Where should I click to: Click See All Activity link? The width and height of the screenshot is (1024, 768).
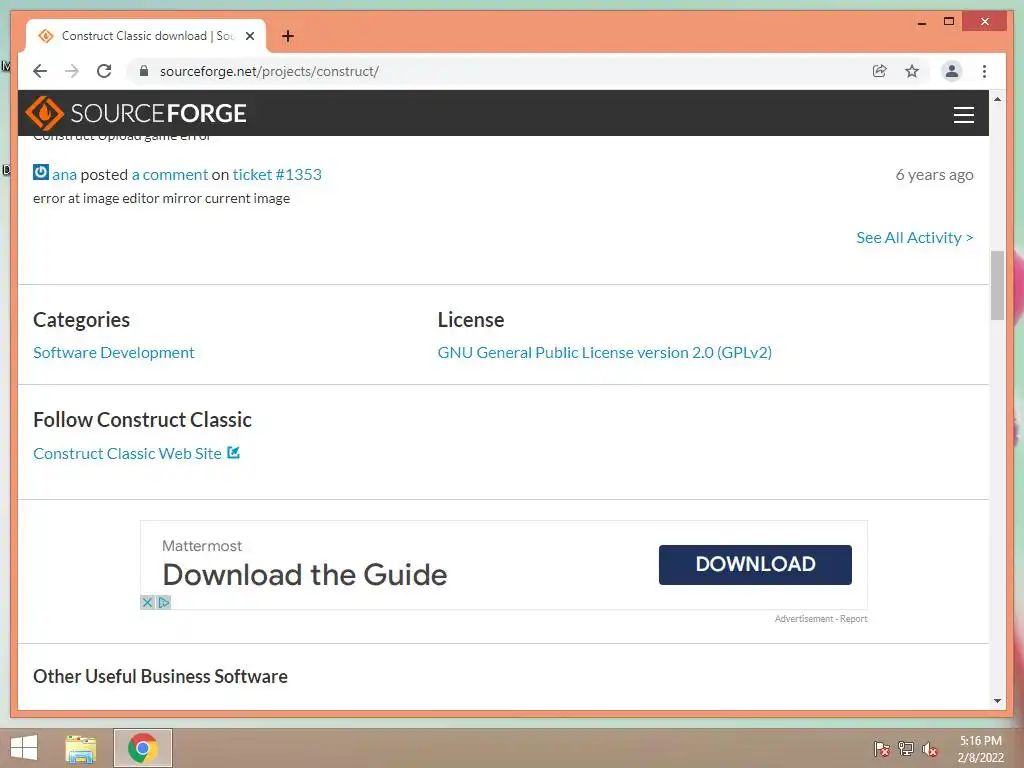914,238
